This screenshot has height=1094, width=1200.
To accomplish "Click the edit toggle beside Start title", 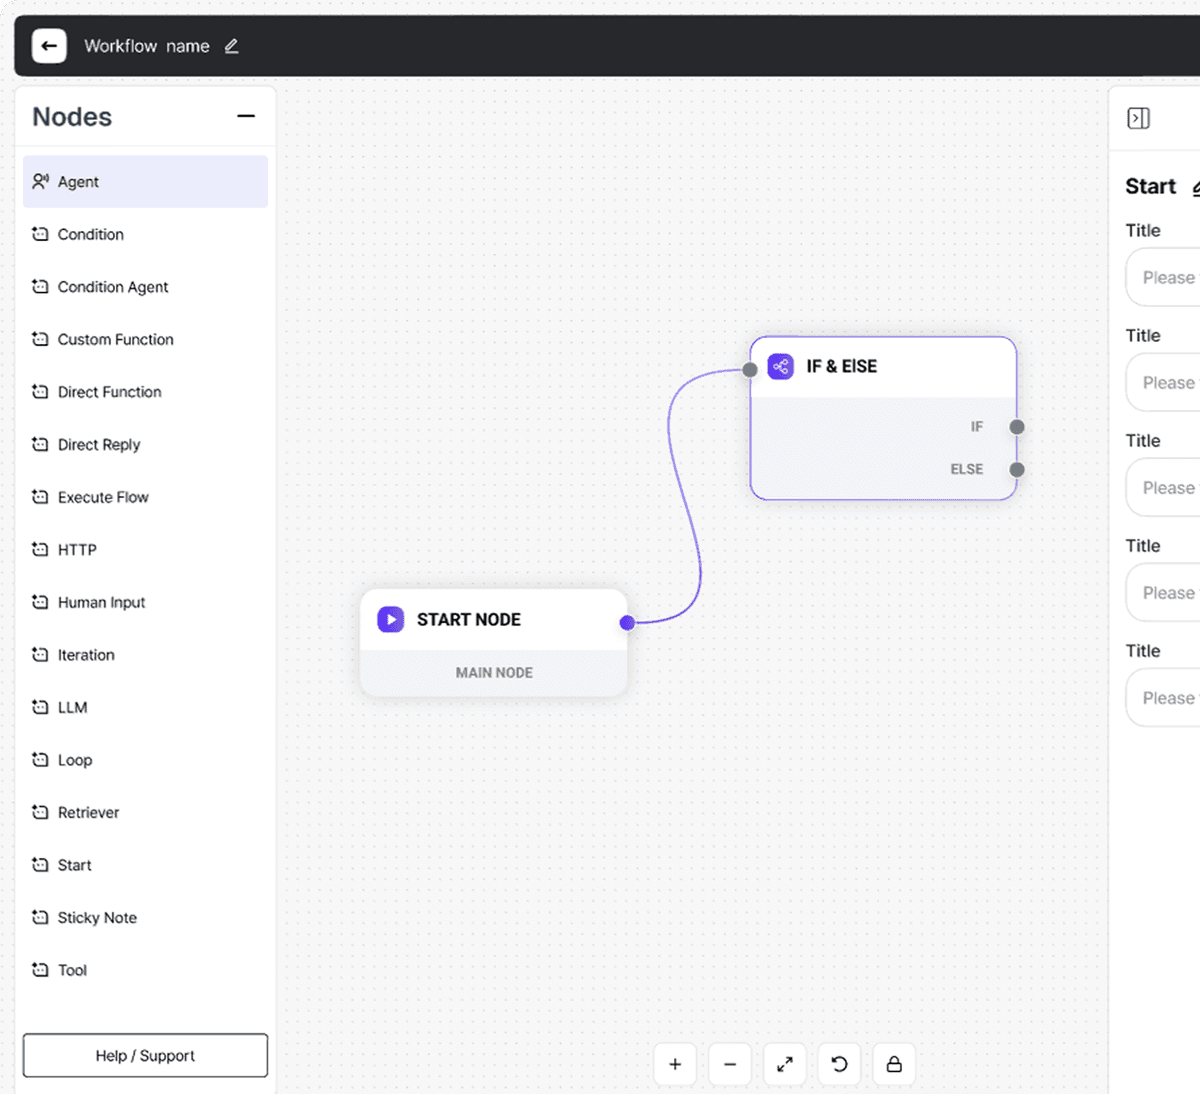I will [1196, 187].
